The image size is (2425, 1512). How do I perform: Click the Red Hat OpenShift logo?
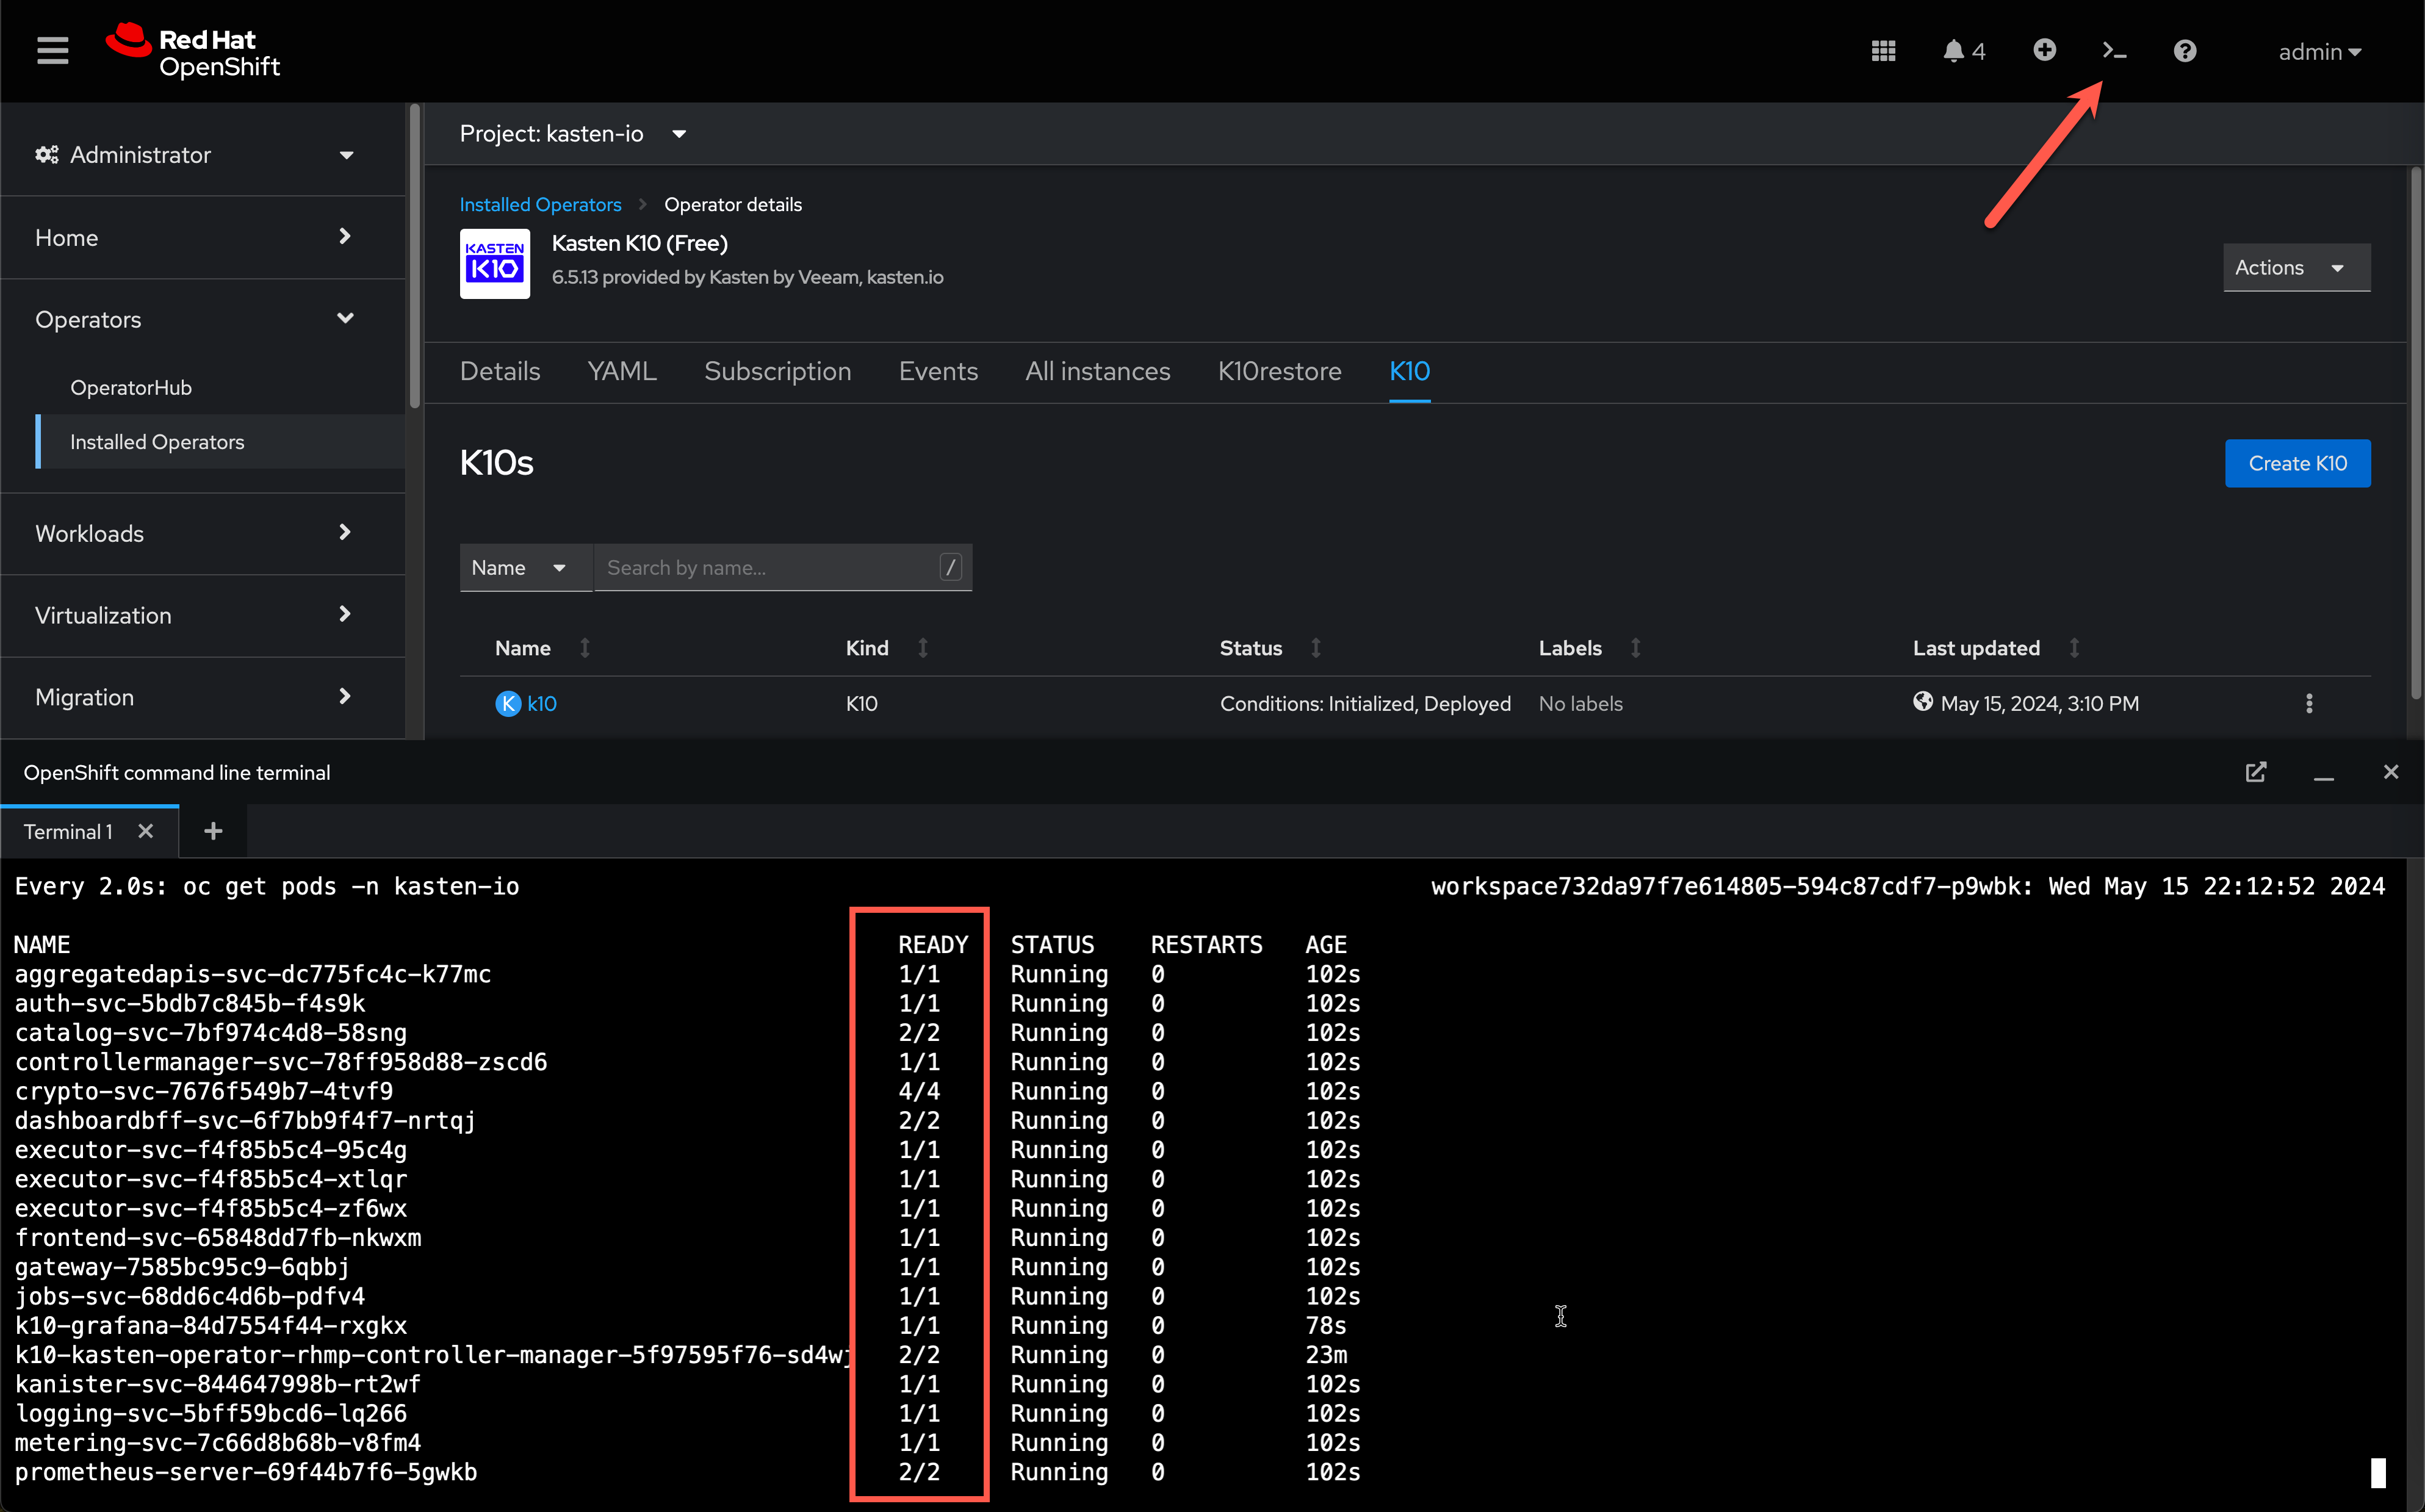coord(193,51)
